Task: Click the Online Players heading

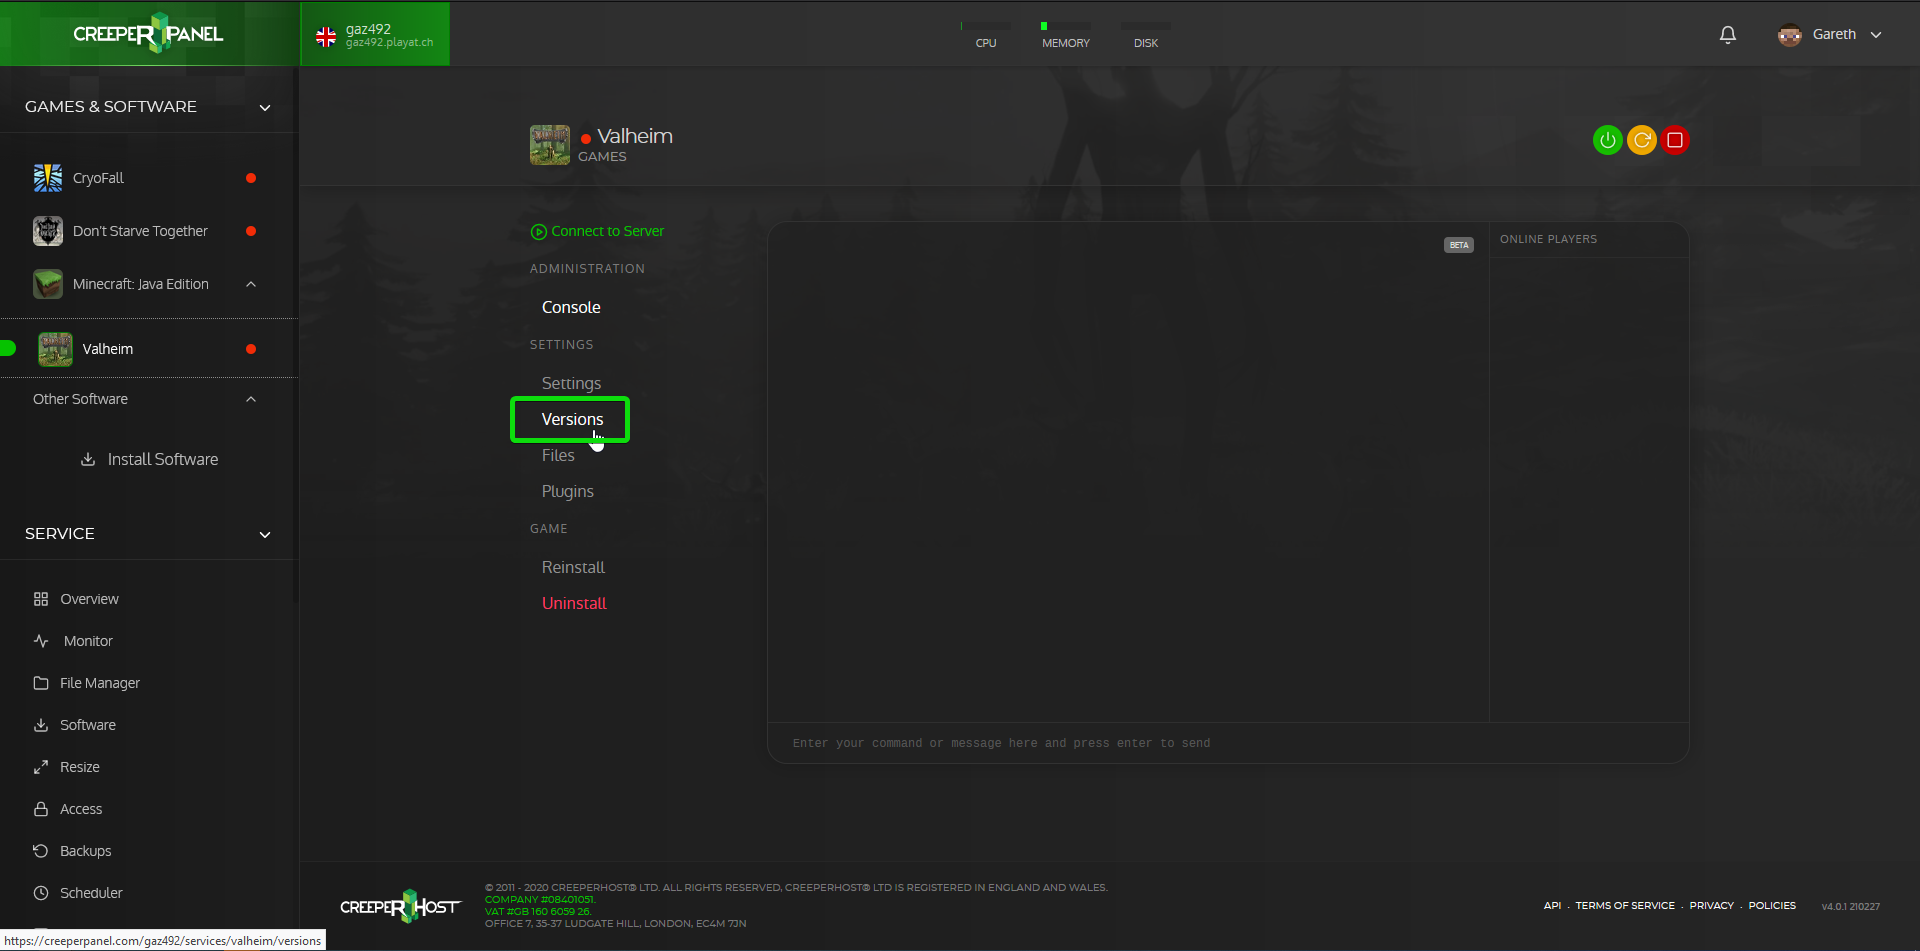Action: click(x=1548, y=239)
